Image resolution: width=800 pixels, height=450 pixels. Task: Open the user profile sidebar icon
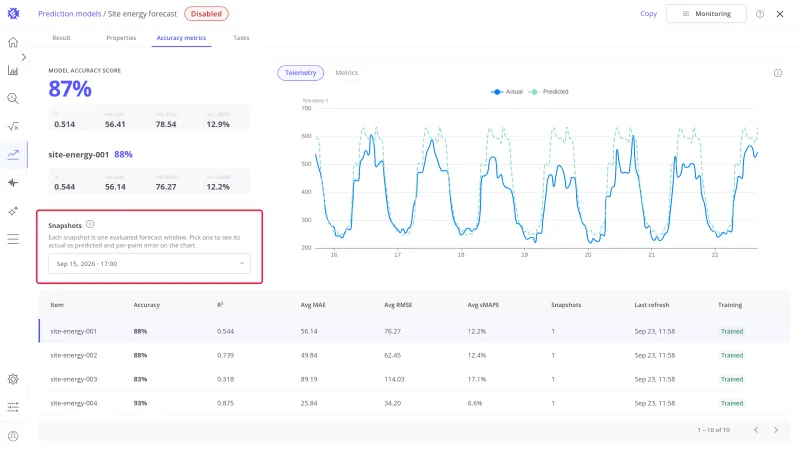13,436
